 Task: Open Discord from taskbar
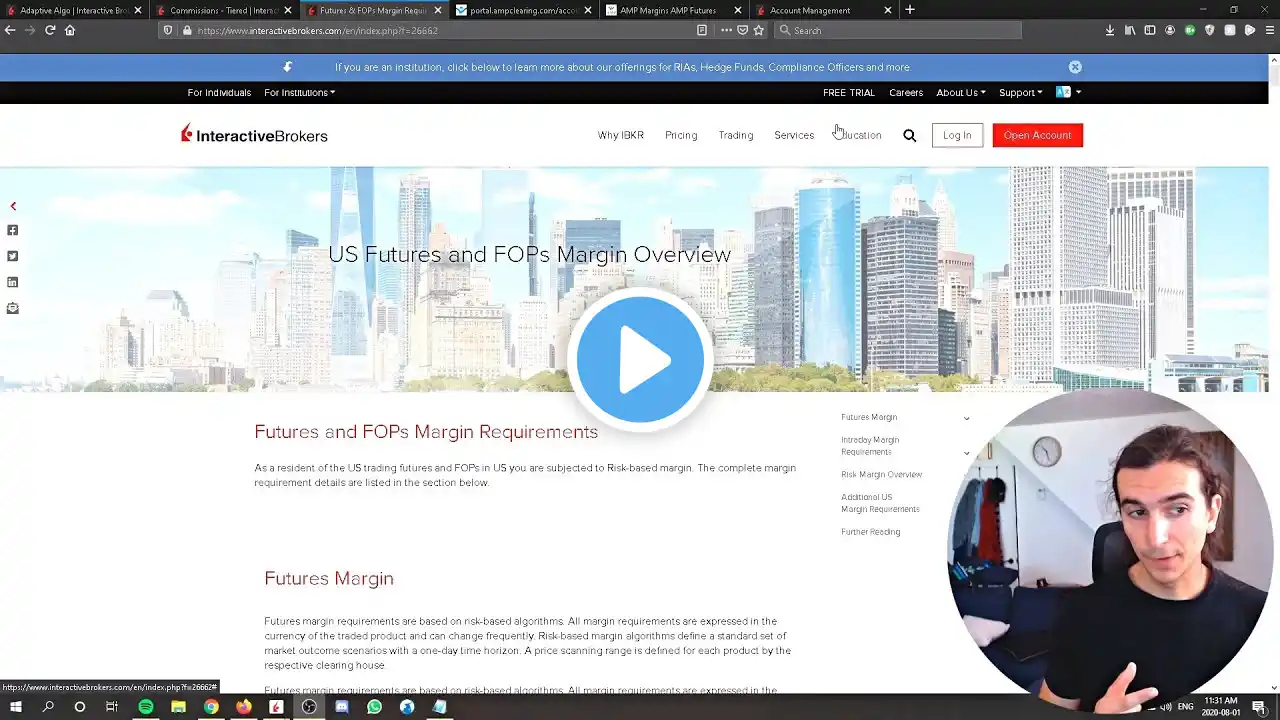pos(342,707)
